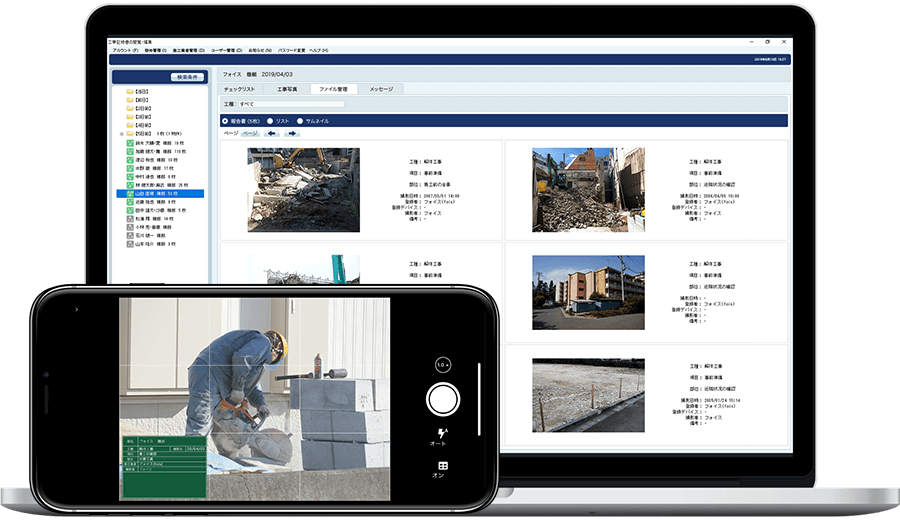Go to next page with right arrow
This screenshot has height=520, width=900.
click(x=291, y=133)
